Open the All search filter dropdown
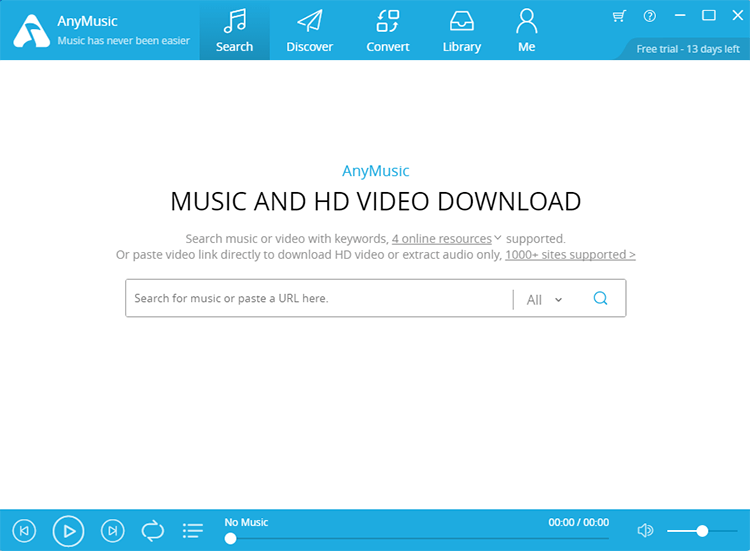Image resolution: width=750 pixels, height=551 pixels. click(544, 300)
